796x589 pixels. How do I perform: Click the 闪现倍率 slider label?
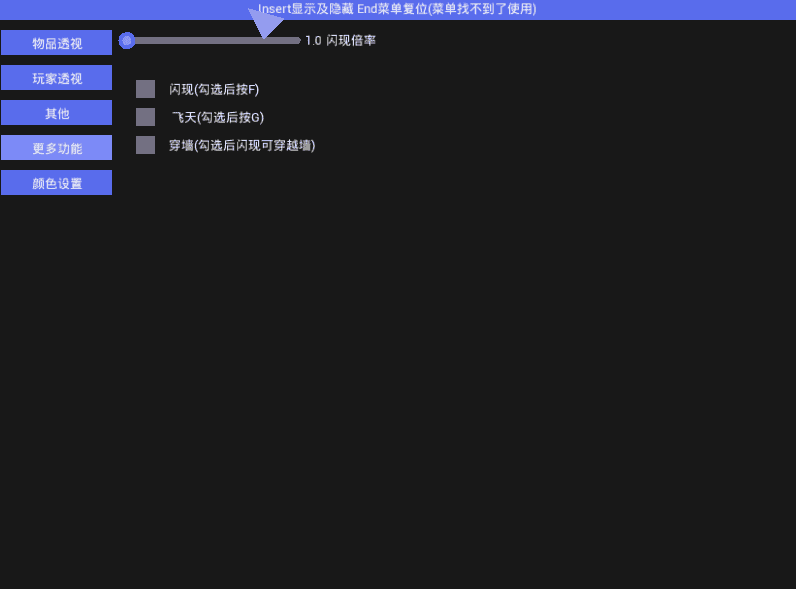(350, 41)
